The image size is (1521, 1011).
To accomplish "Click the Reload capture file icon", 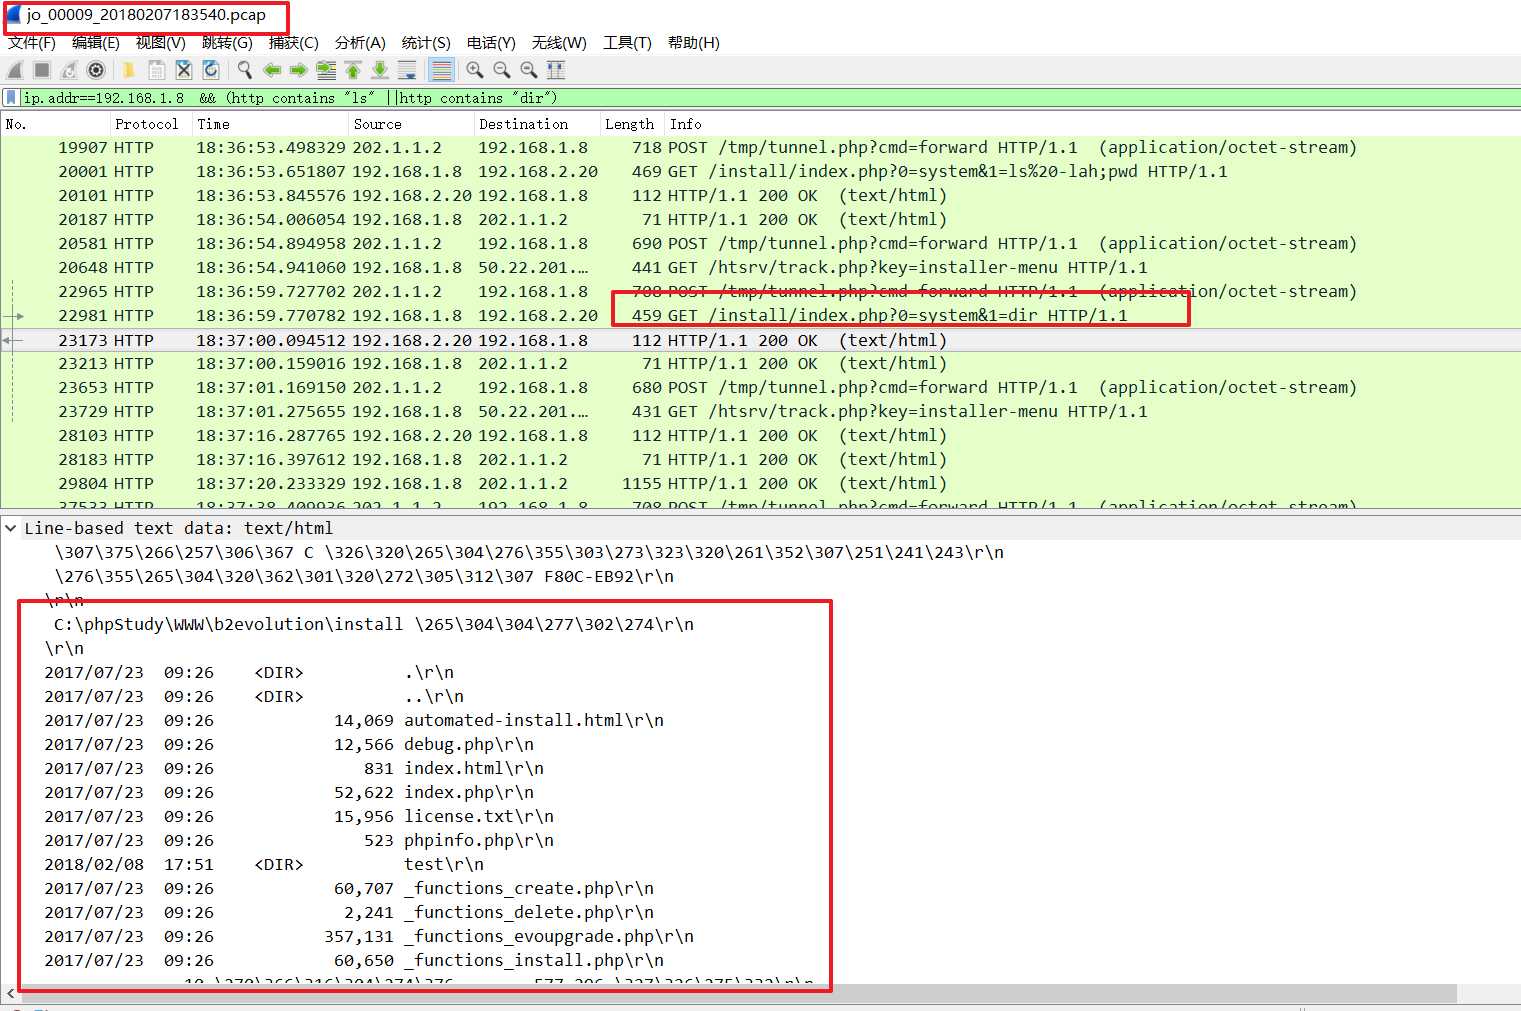I will 210,70.
